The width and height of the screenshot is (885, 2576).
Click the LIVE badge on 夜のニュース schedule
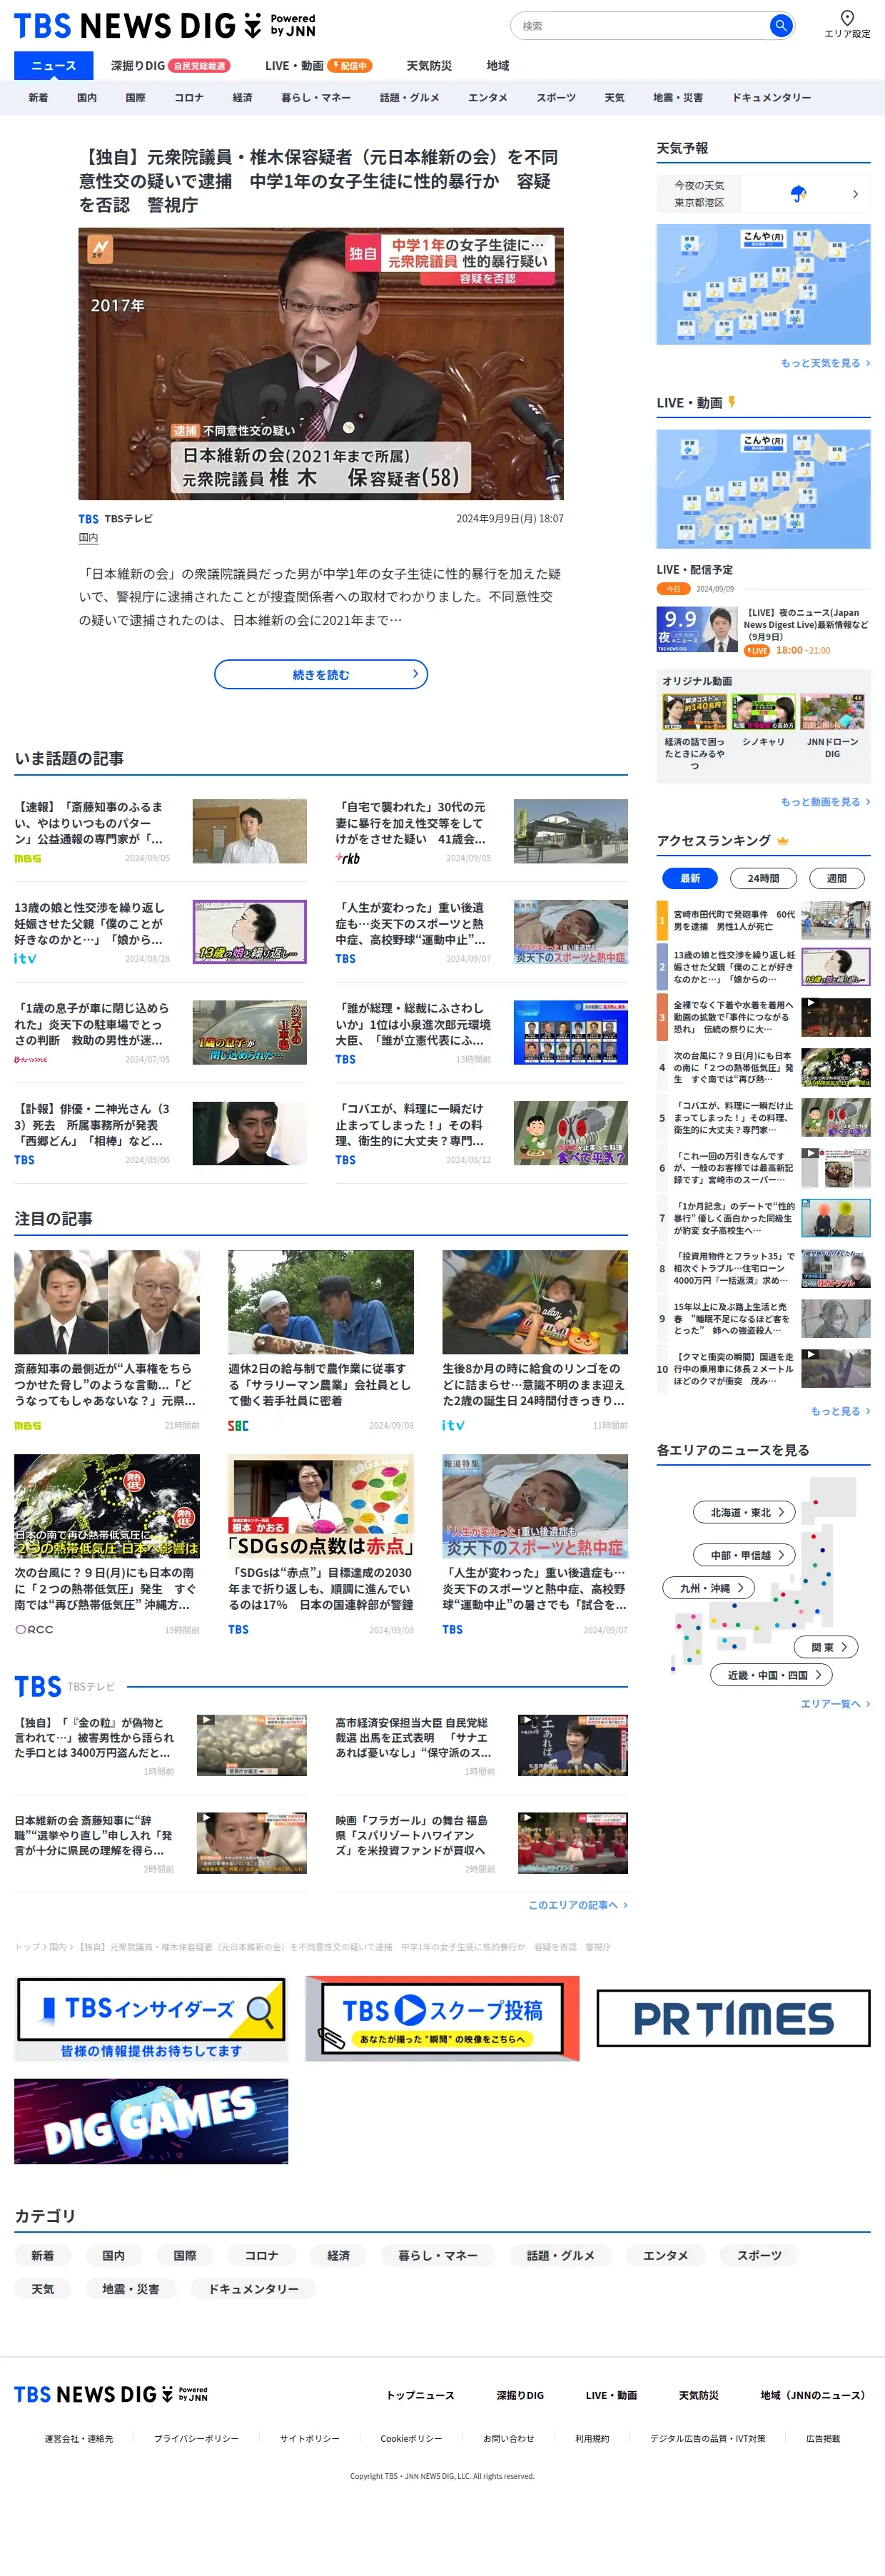(x=757, y=650)
